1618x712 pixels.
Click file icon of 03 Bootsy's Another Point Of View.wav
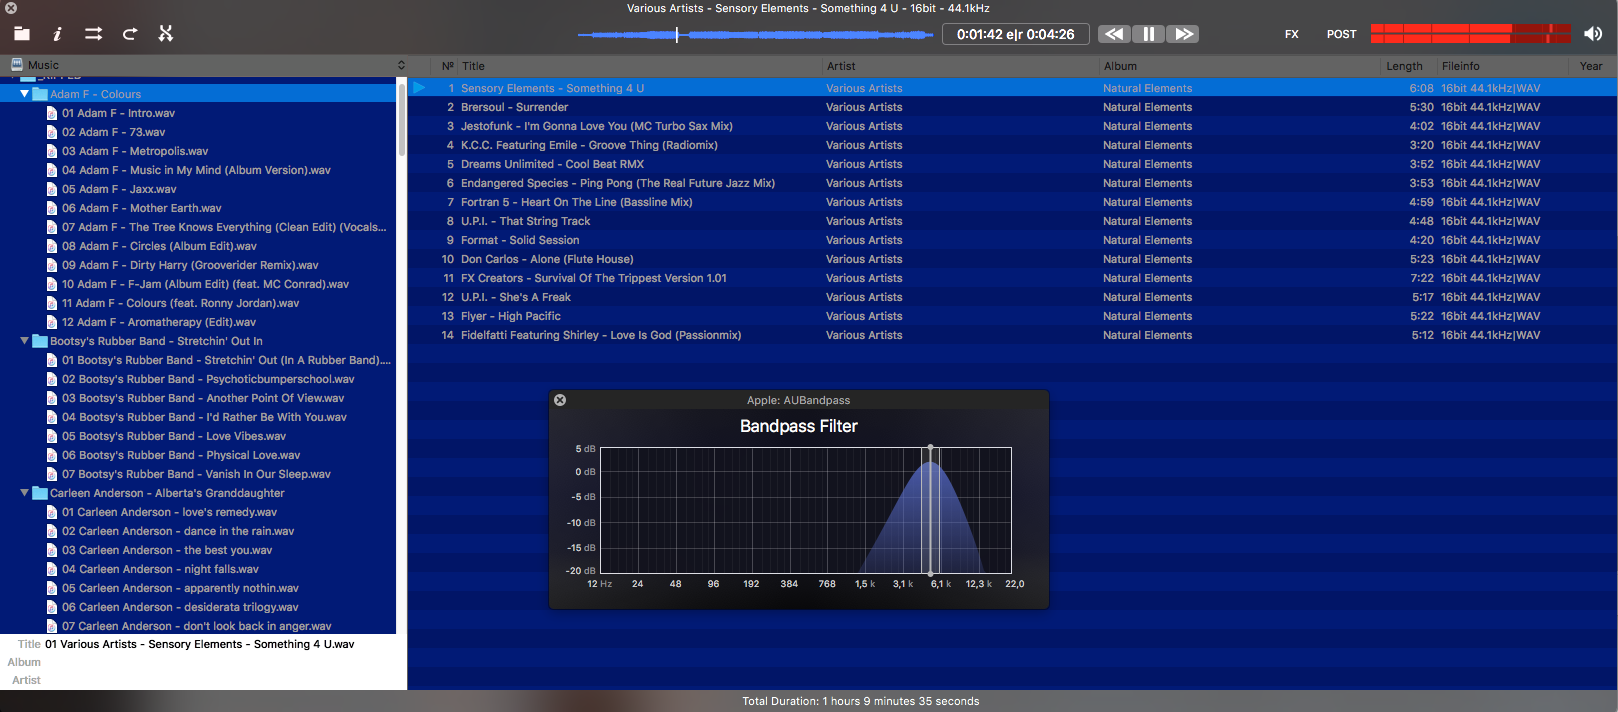52,398
